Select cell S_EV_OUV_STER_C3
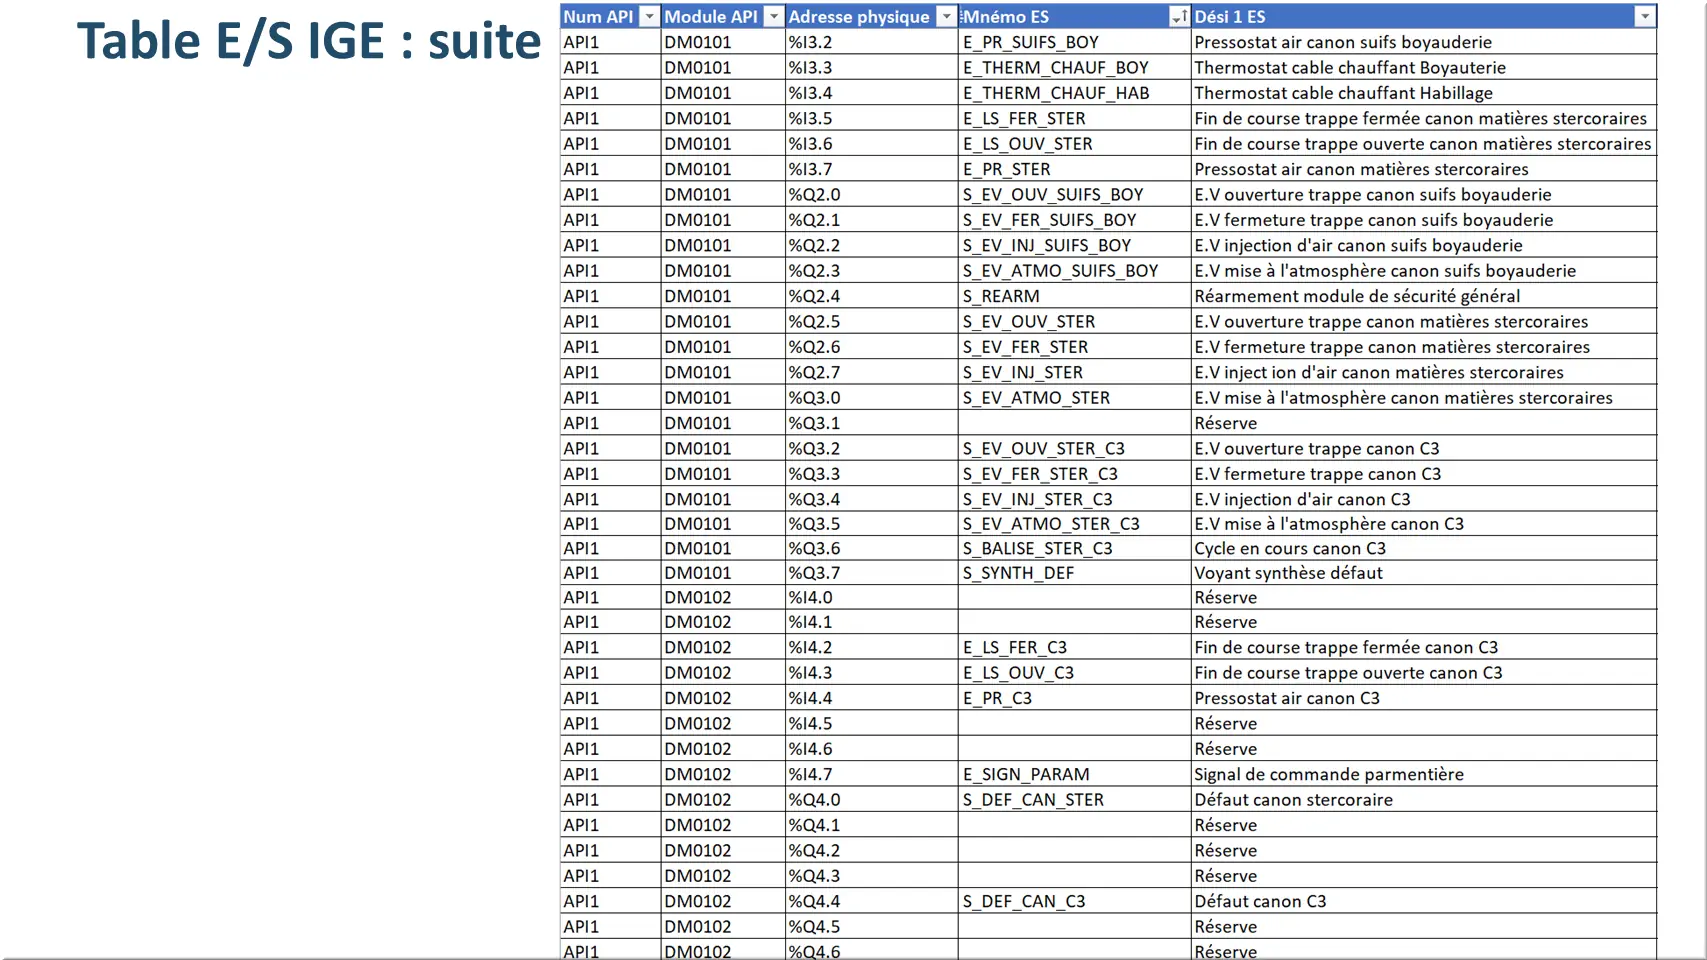1707x960 pixels. 1074,448
